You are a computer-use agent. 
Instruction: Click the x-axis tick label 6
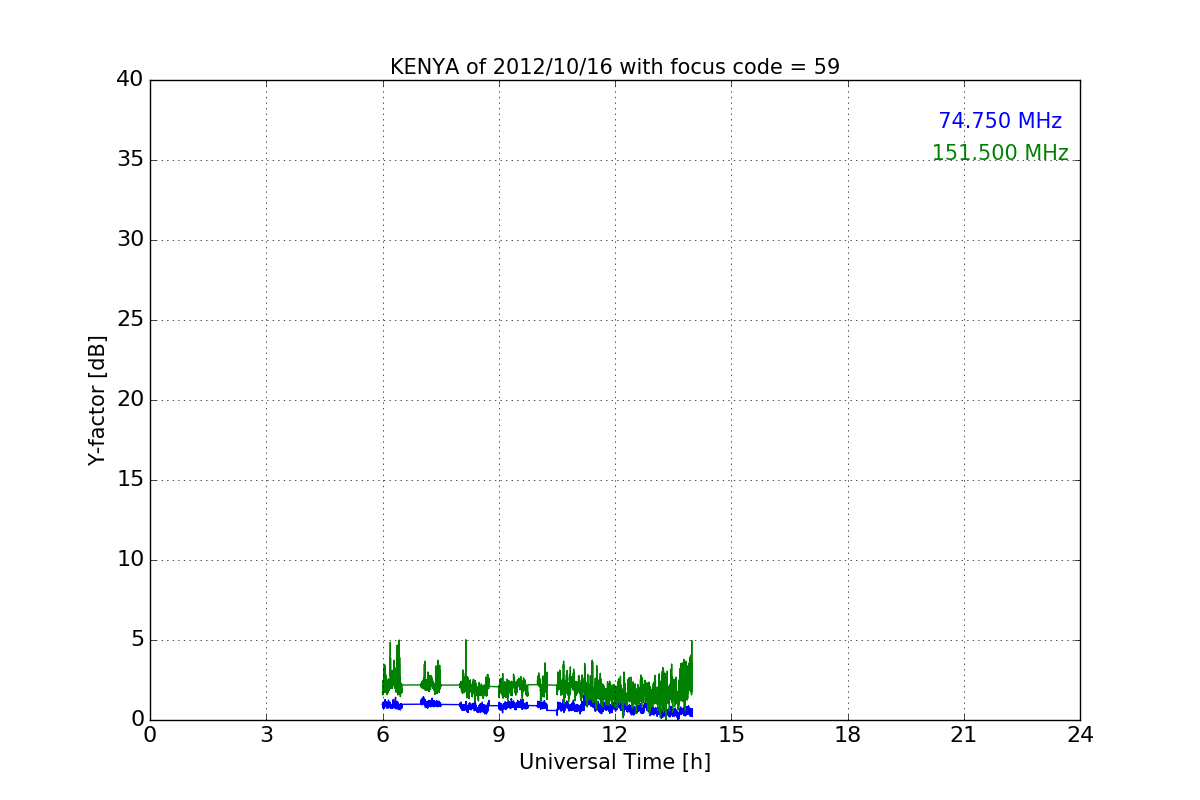[x=382, y=735]
